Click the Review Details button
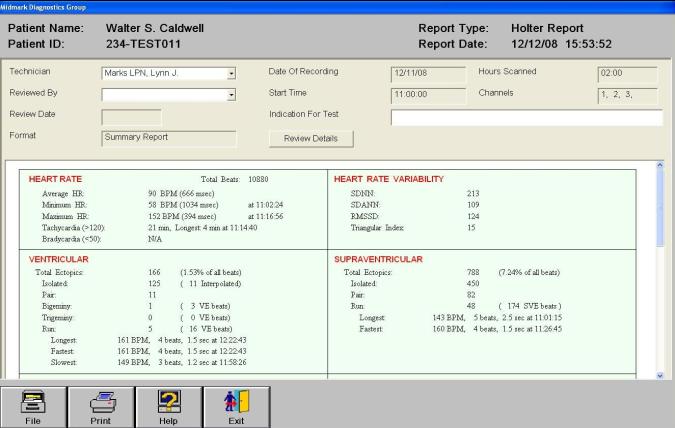The image size is (675, 428). [x=311, y=139]
